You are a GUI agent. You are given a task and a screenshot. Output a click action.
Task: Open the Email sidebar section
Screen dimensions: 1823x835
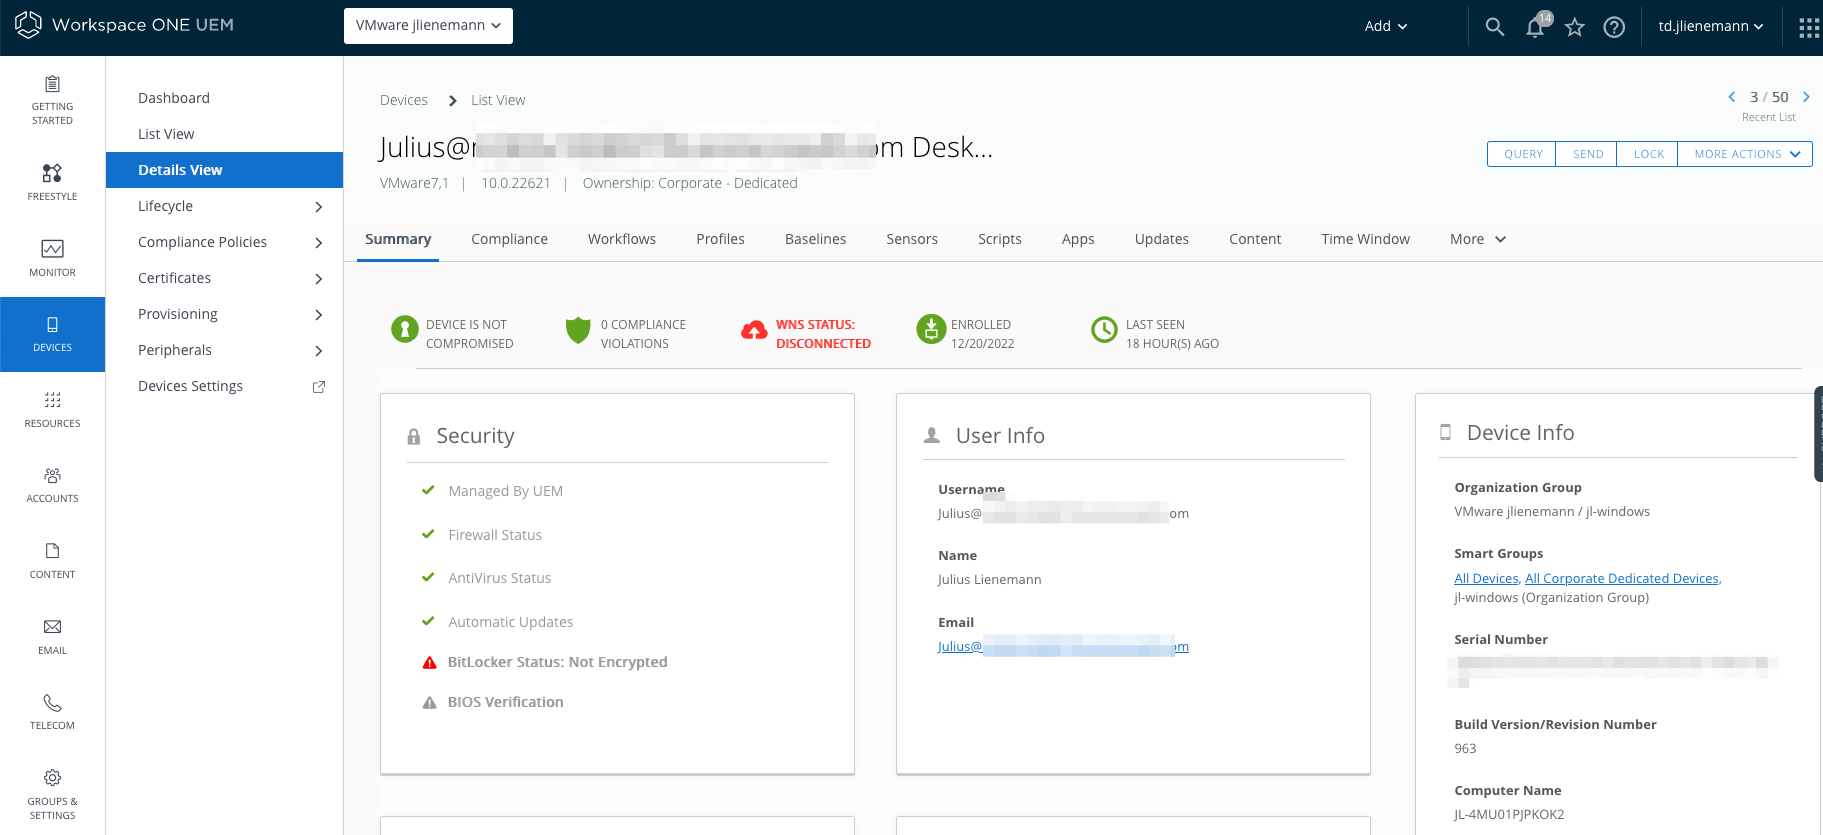coord(52,637)
